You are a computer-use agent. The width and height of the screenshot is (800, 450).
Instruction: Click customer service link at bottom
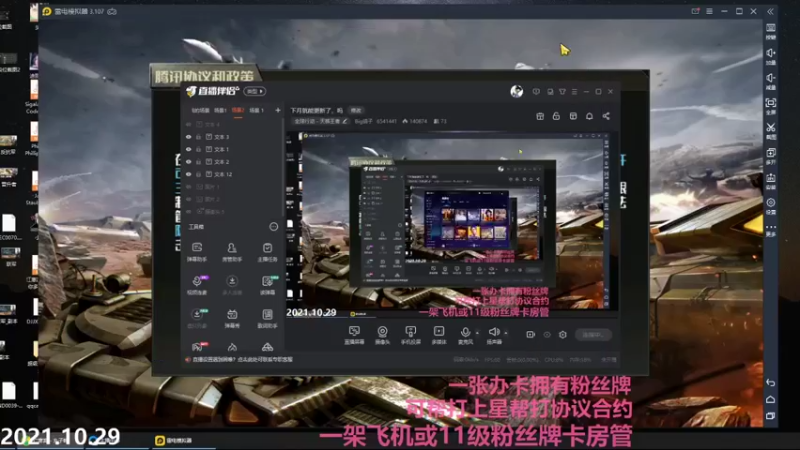tap(243, 360)
